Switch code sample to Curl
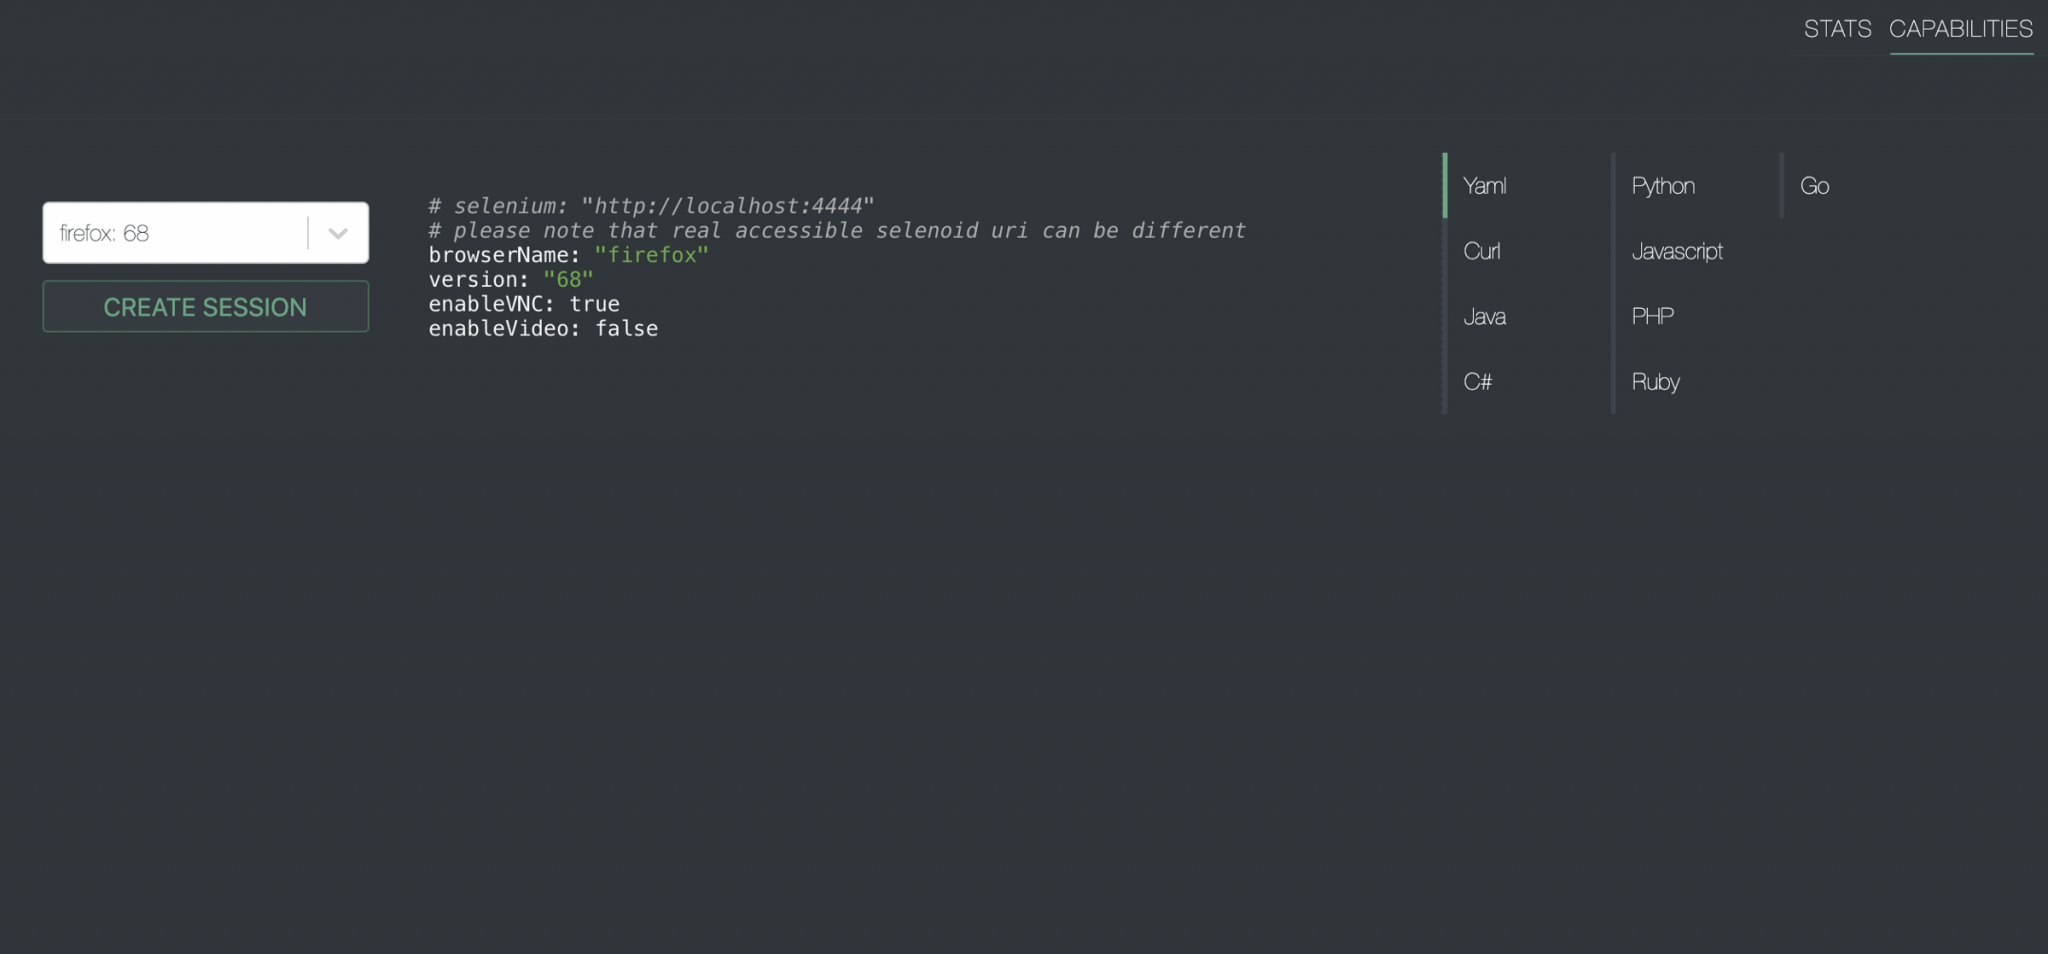2048x954 pixels. click(1481, 251)
